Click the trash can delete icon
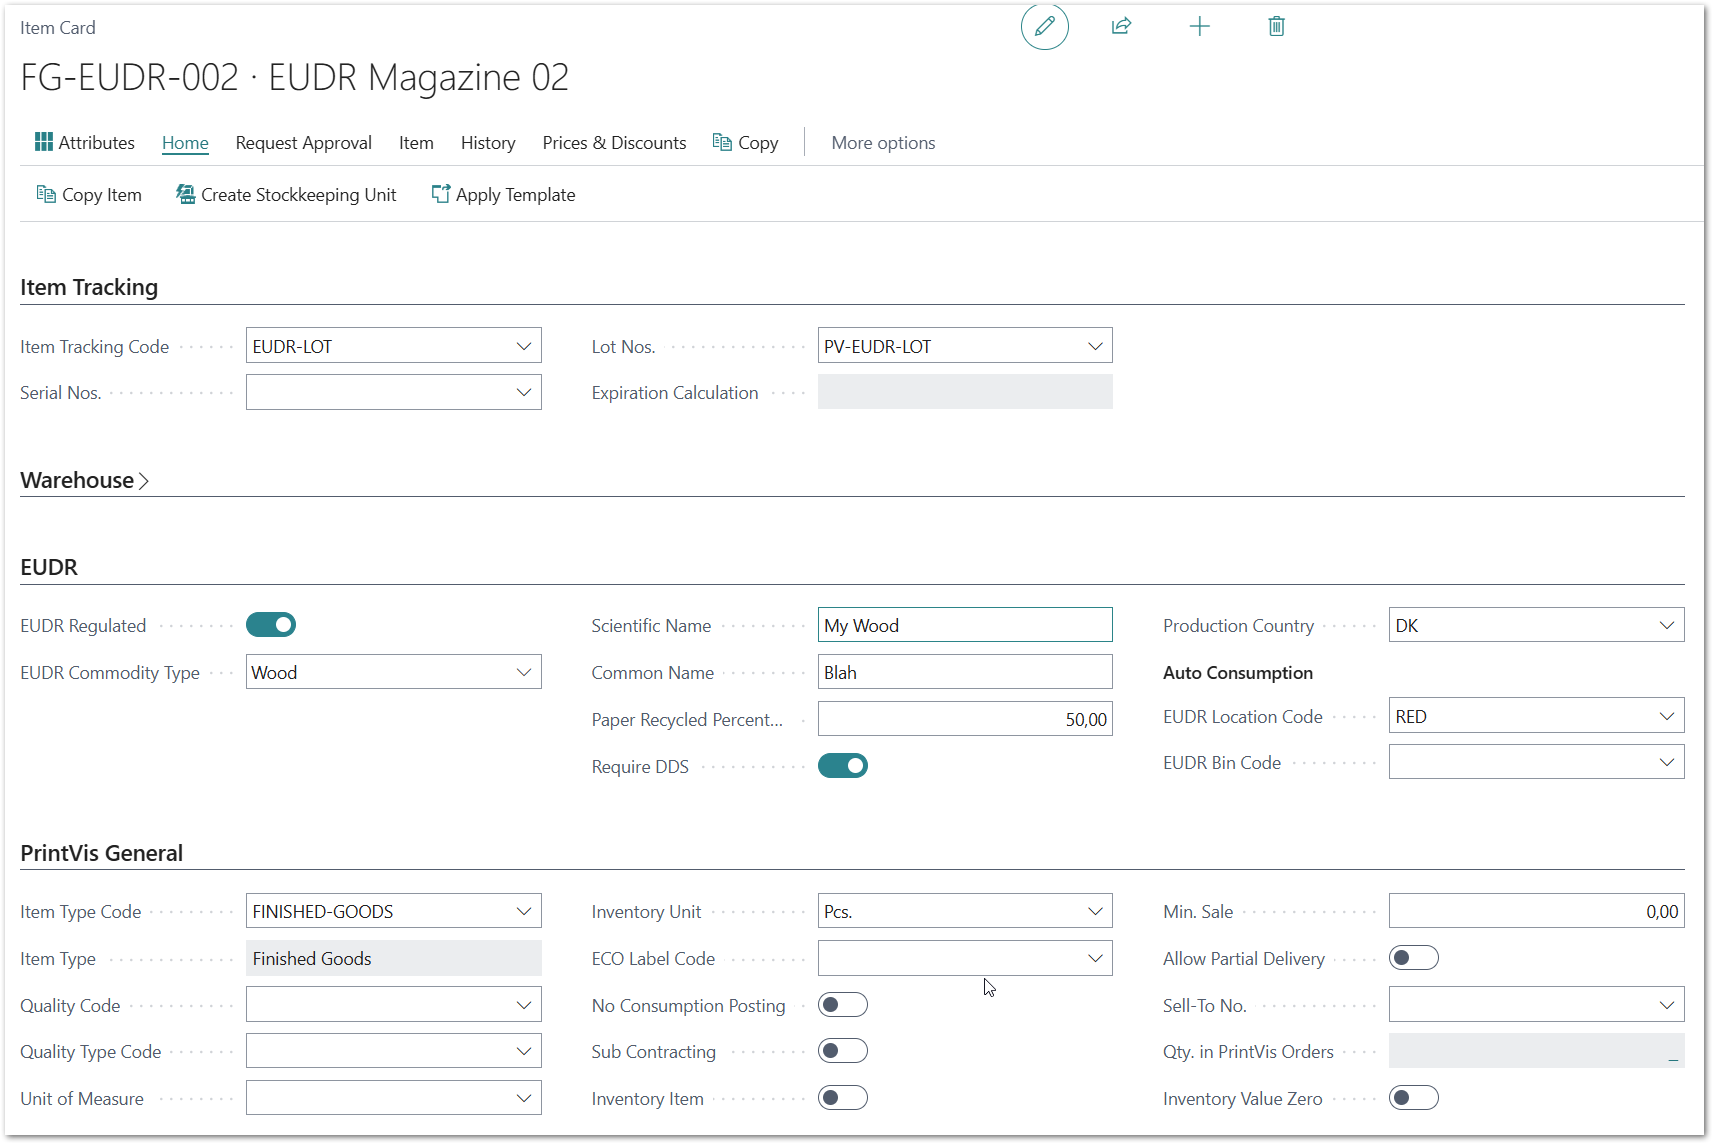 (1276, 27)
